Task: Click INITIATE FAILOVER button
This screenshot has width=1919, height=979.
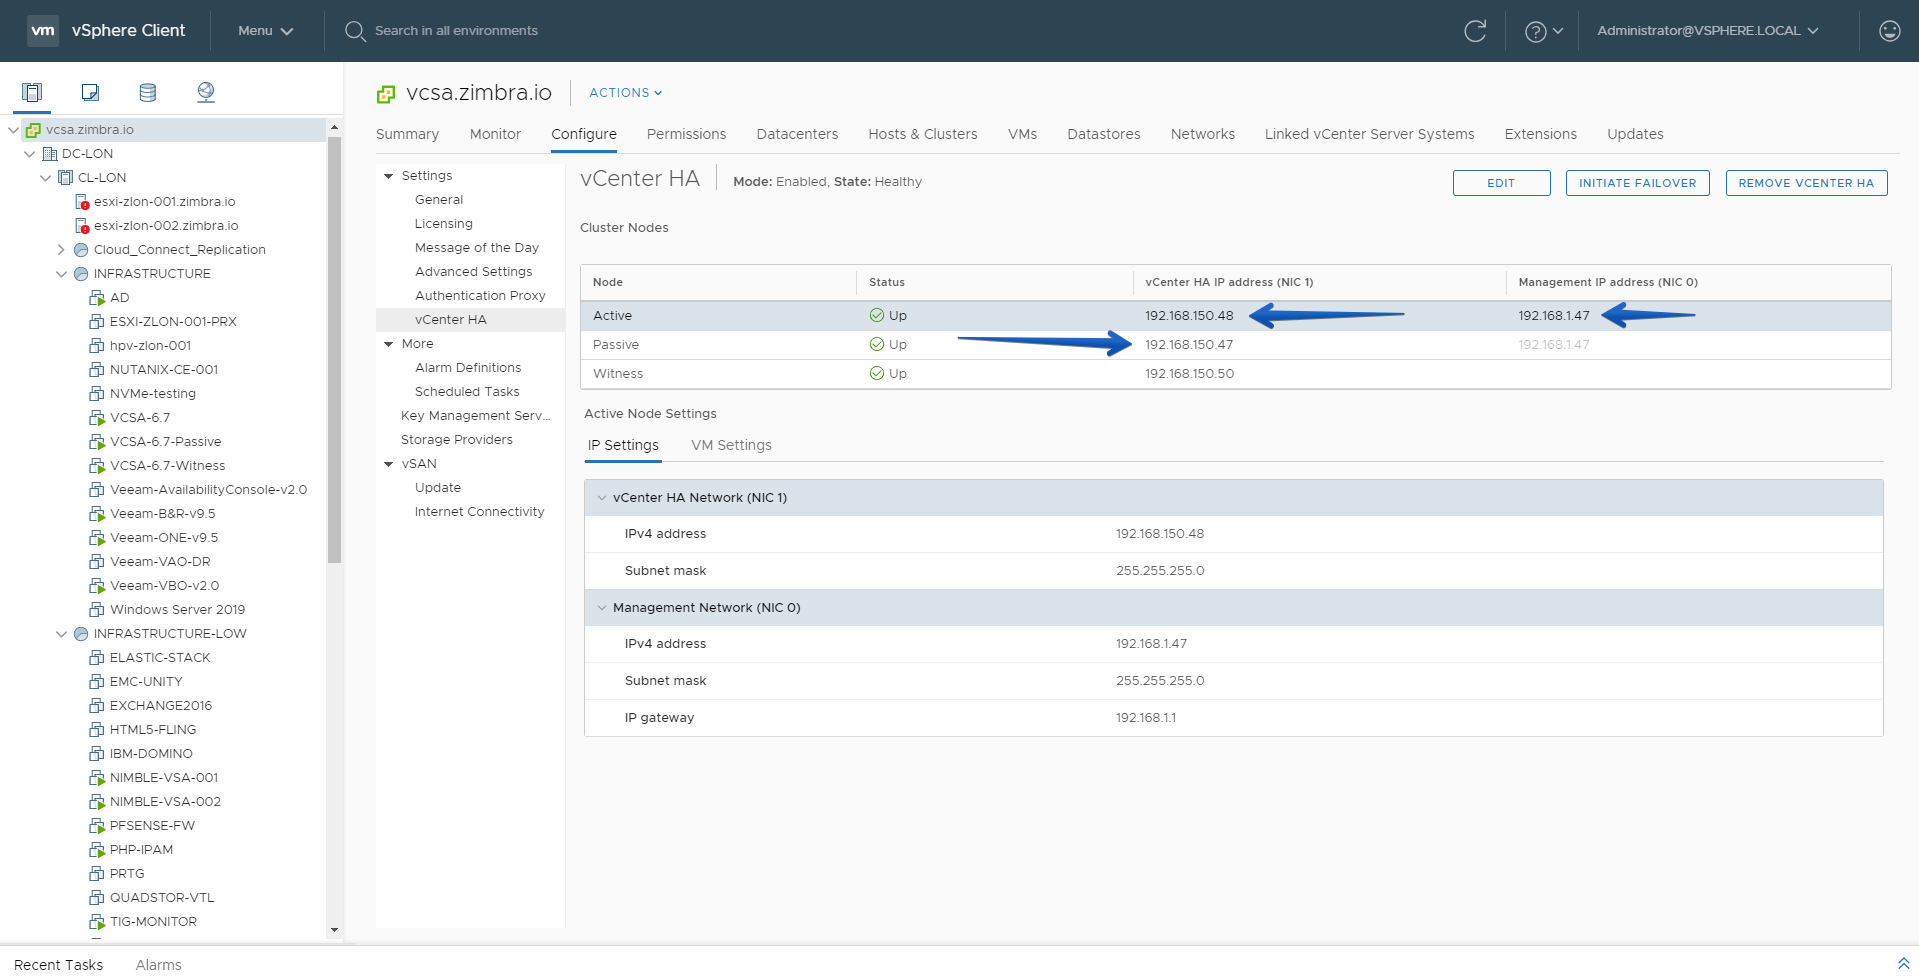Action: click(x=1637, y=183)
